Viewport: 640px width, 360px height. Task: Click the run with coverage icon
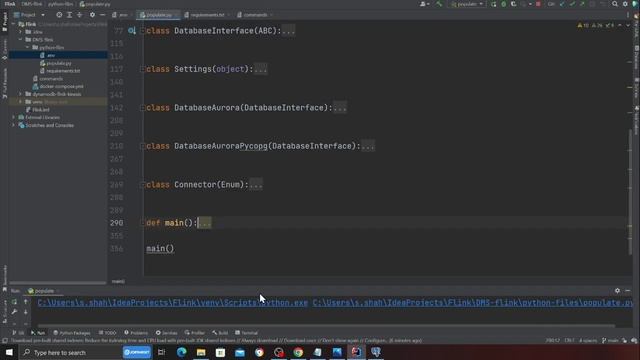tap(513, 4)
